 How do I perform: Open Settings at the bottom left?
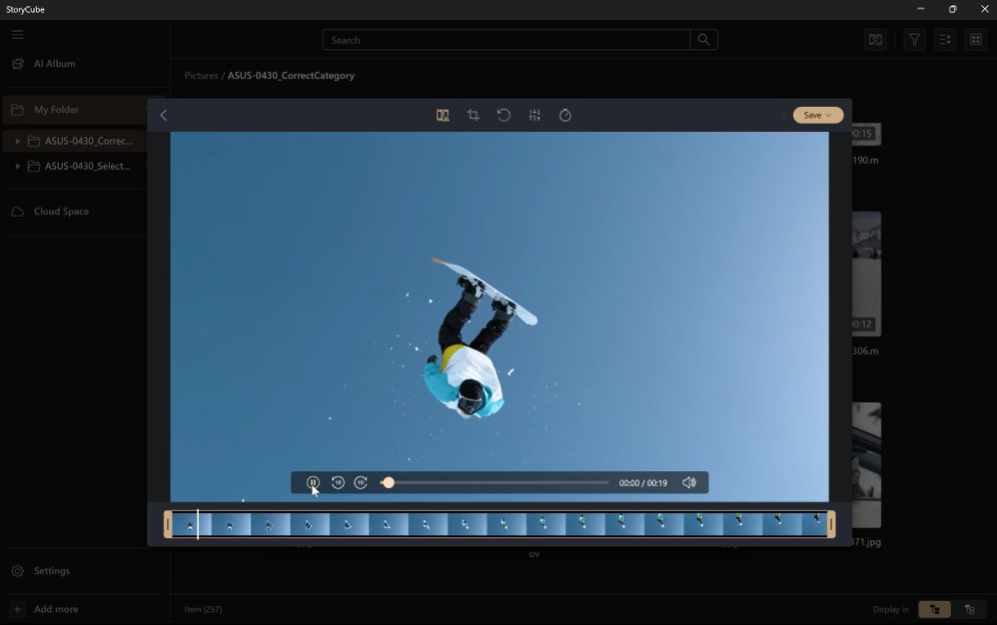point(51,571)
